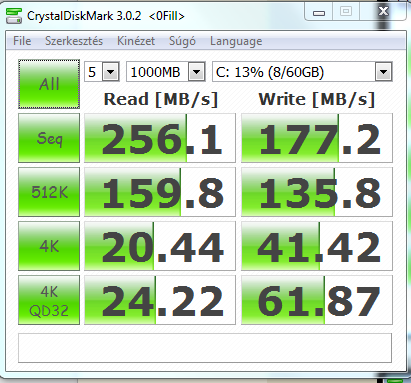
Task: Expand the test count dropdown showing 5
Action: coord(110,72)
